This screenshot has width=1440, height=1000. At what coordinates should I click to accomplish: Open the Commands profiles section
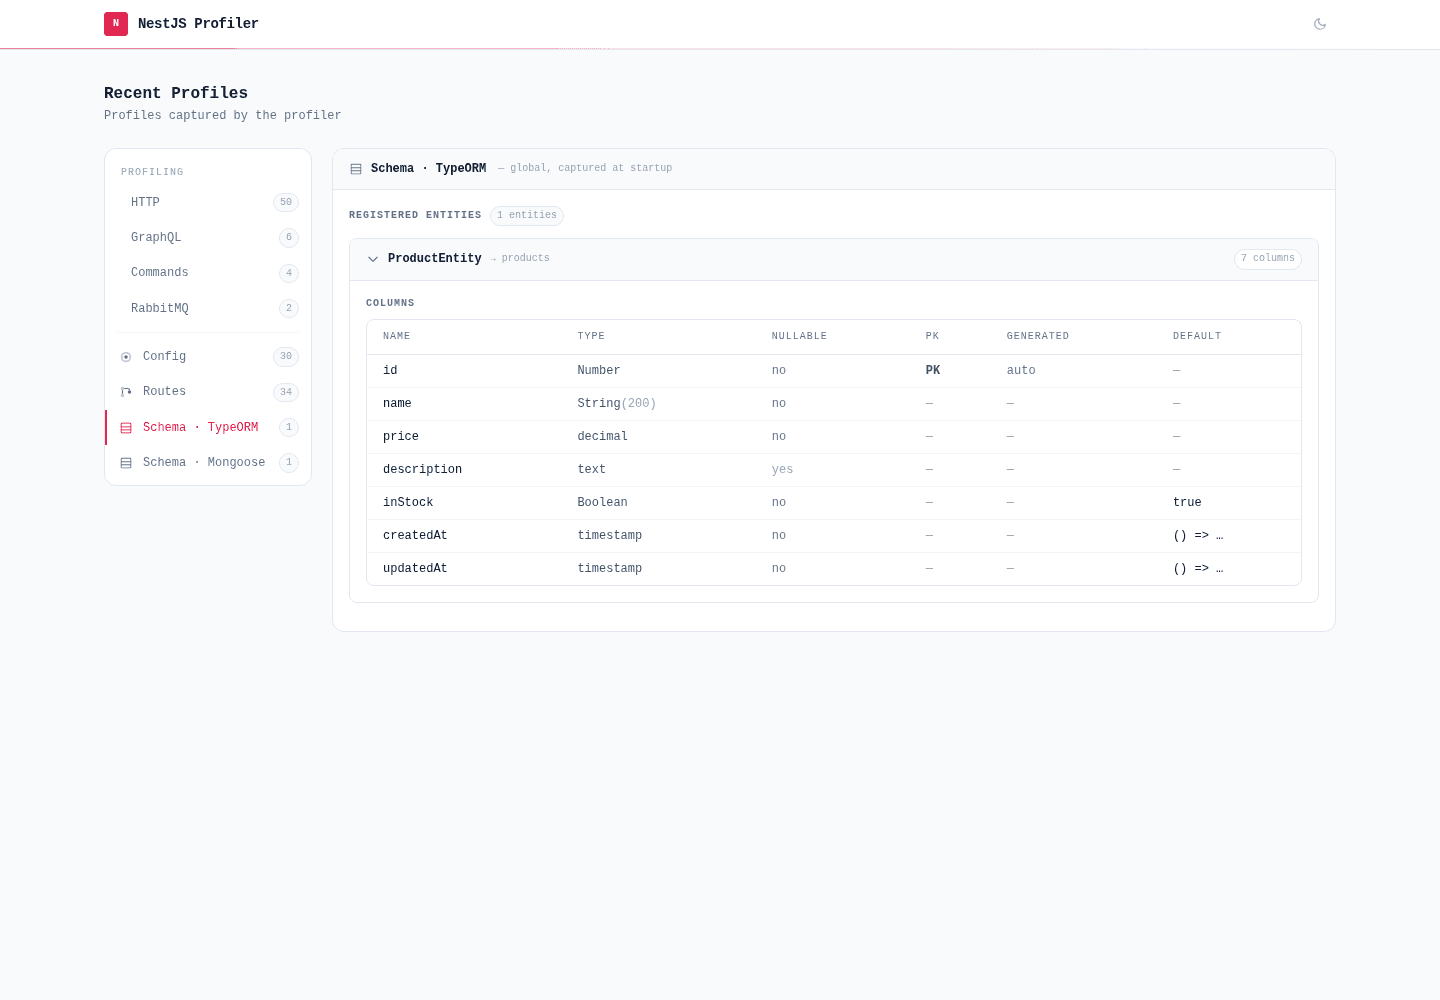coord(208,273)
